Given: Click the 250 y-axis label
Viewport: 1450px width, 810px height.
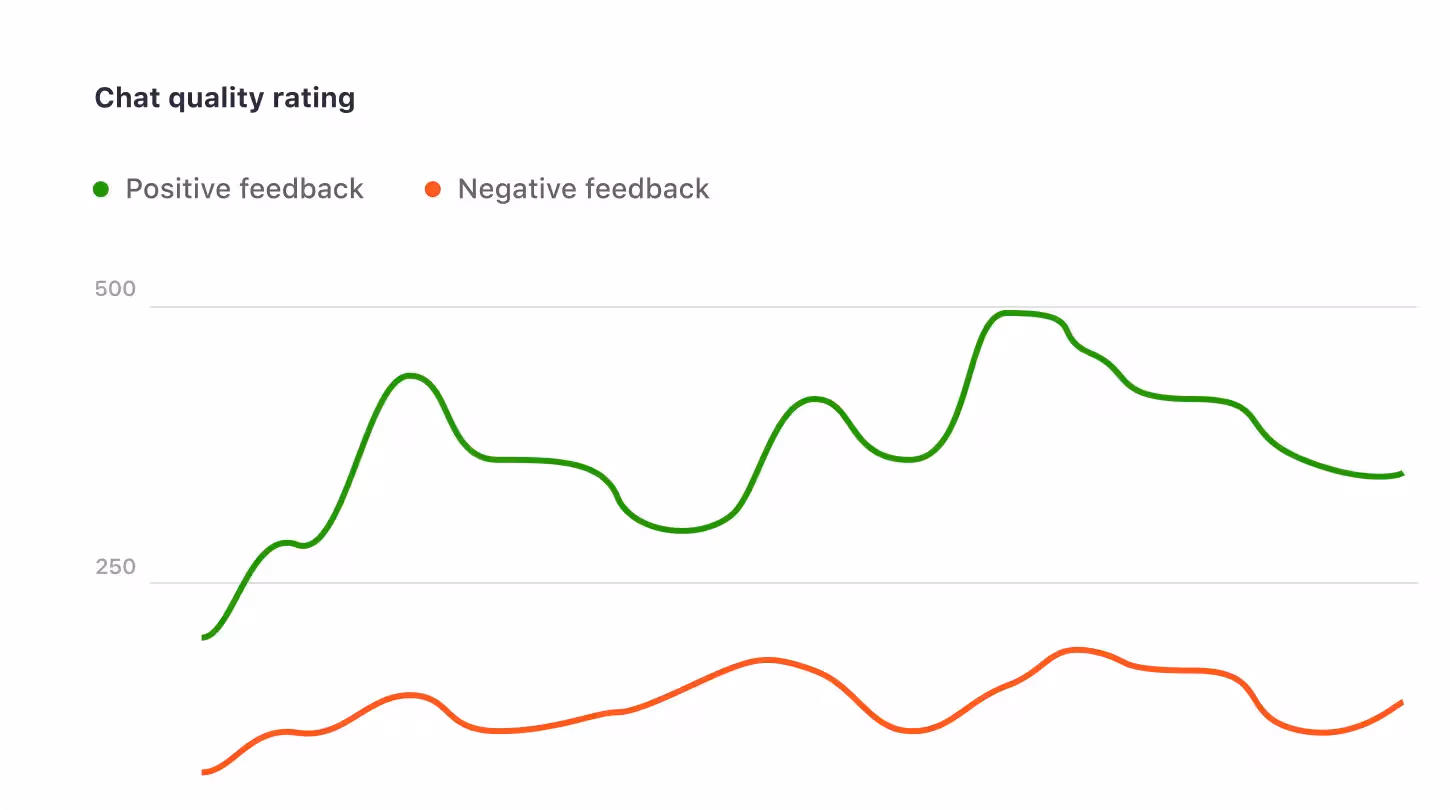Looking at the screenshot, I should 115,568.
